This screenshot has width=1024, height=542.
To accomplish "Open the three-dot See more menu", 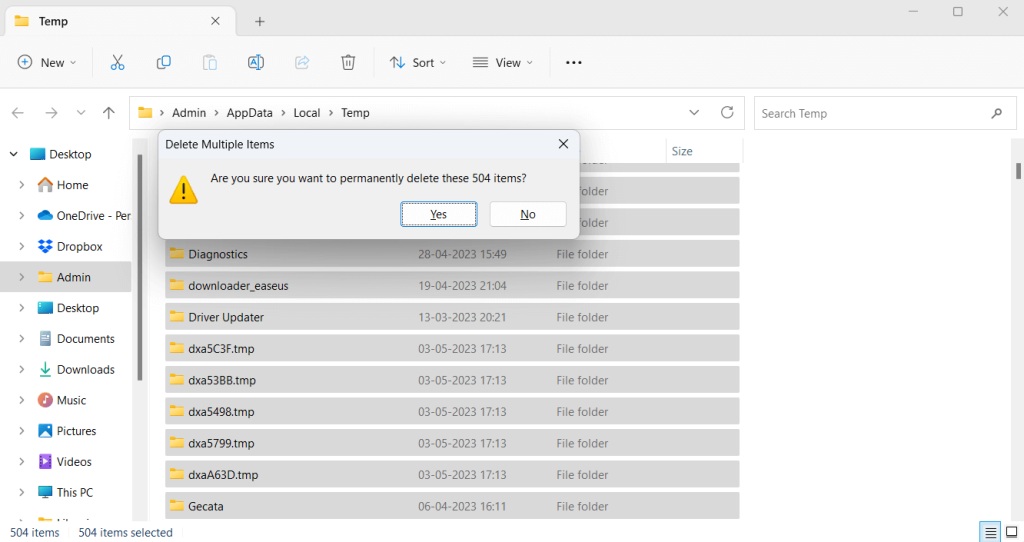I will 573,62.
